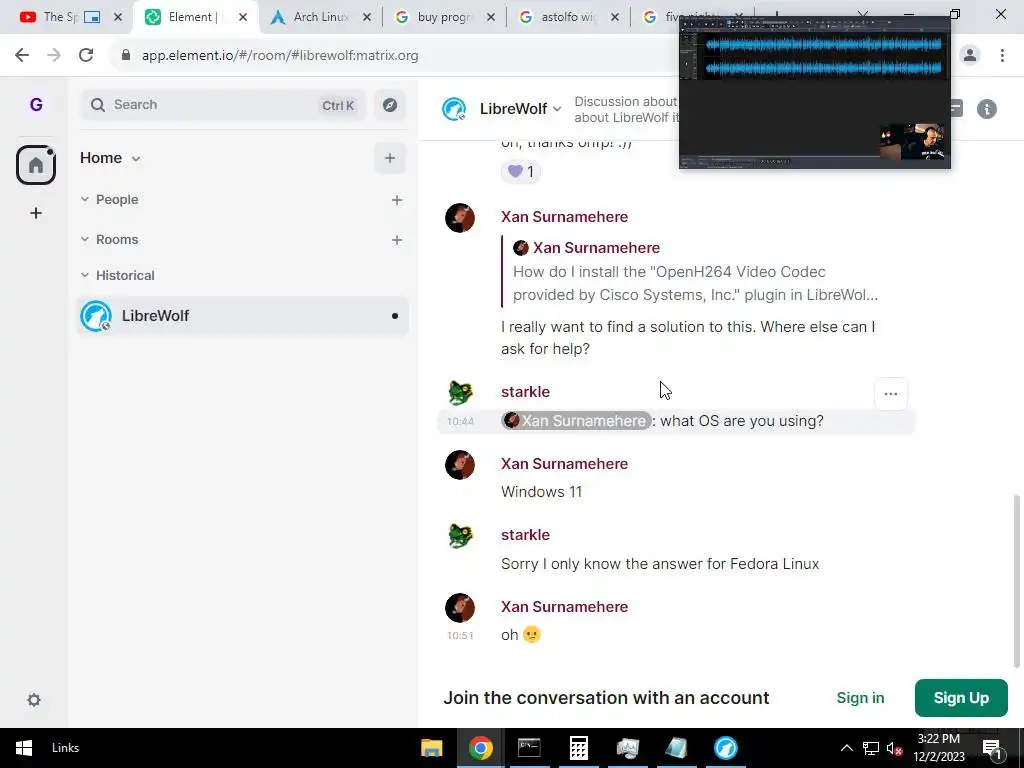1024x768 pixels.
Task: Click Xan's avatar beside the 'oh' message
Action: pos(460,607)
